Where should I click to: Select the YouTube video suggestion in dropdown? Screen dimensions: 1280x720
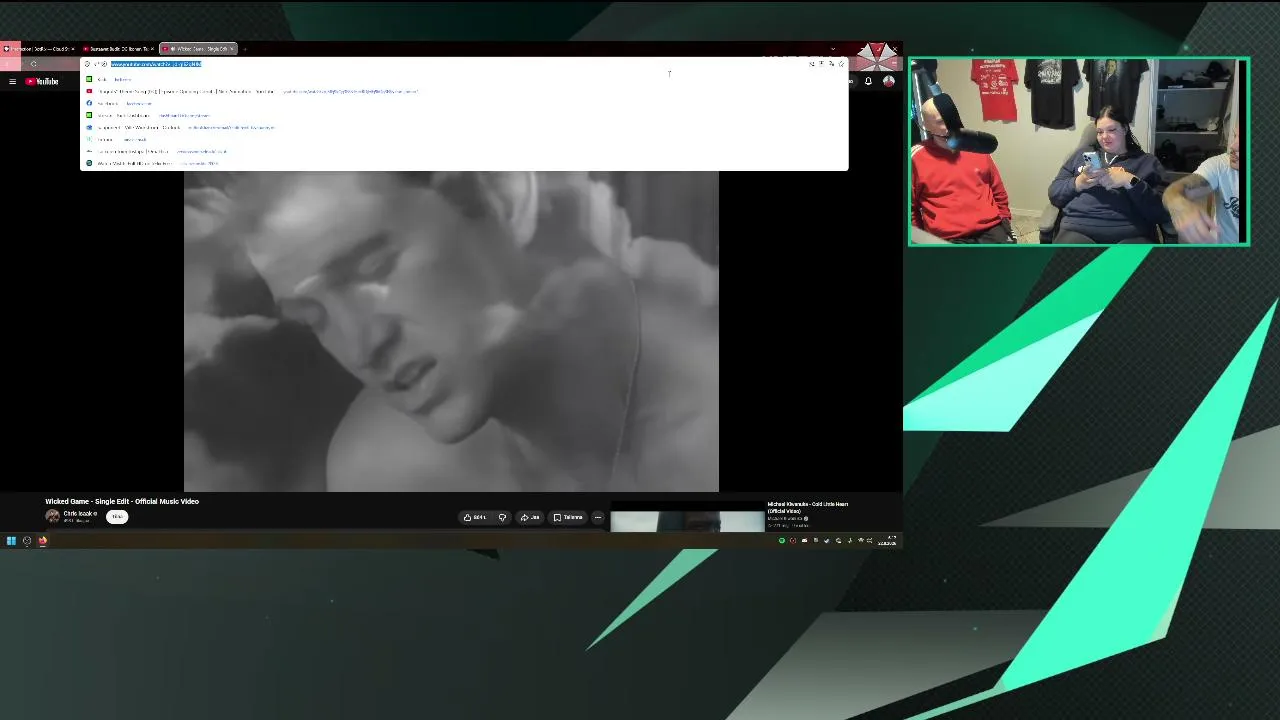(x=464, y=91)
